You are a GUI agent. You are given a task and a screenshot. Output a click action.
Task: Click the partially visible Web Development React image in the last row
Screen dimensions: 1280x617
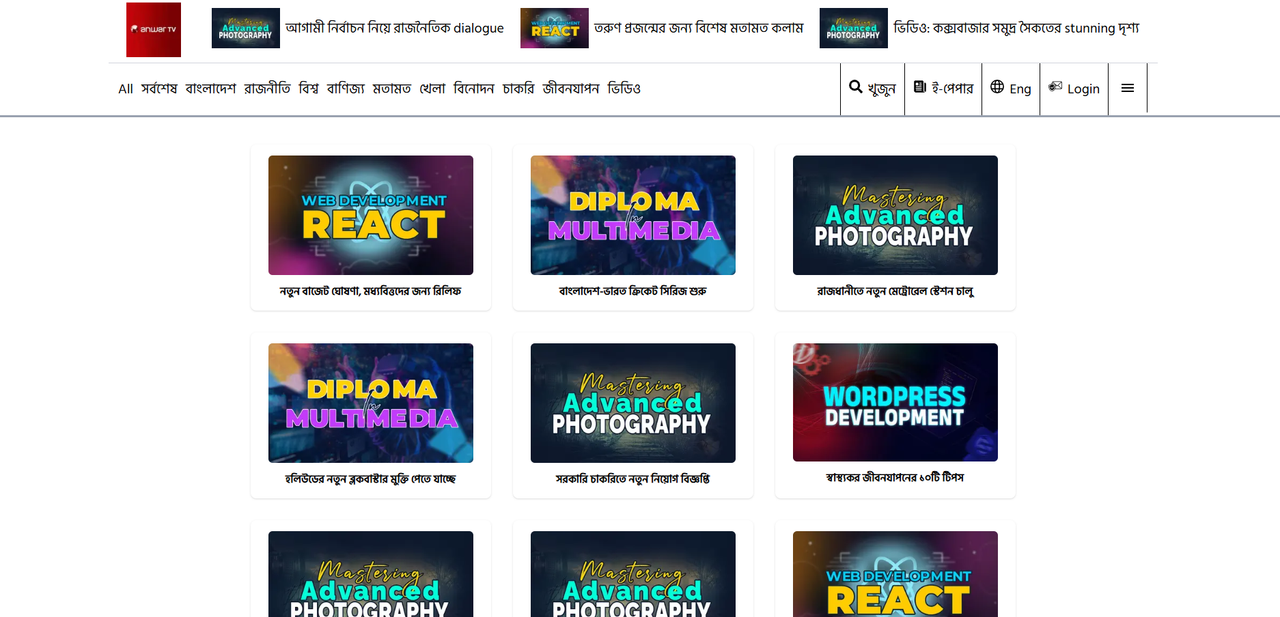[x=895, y=574]
